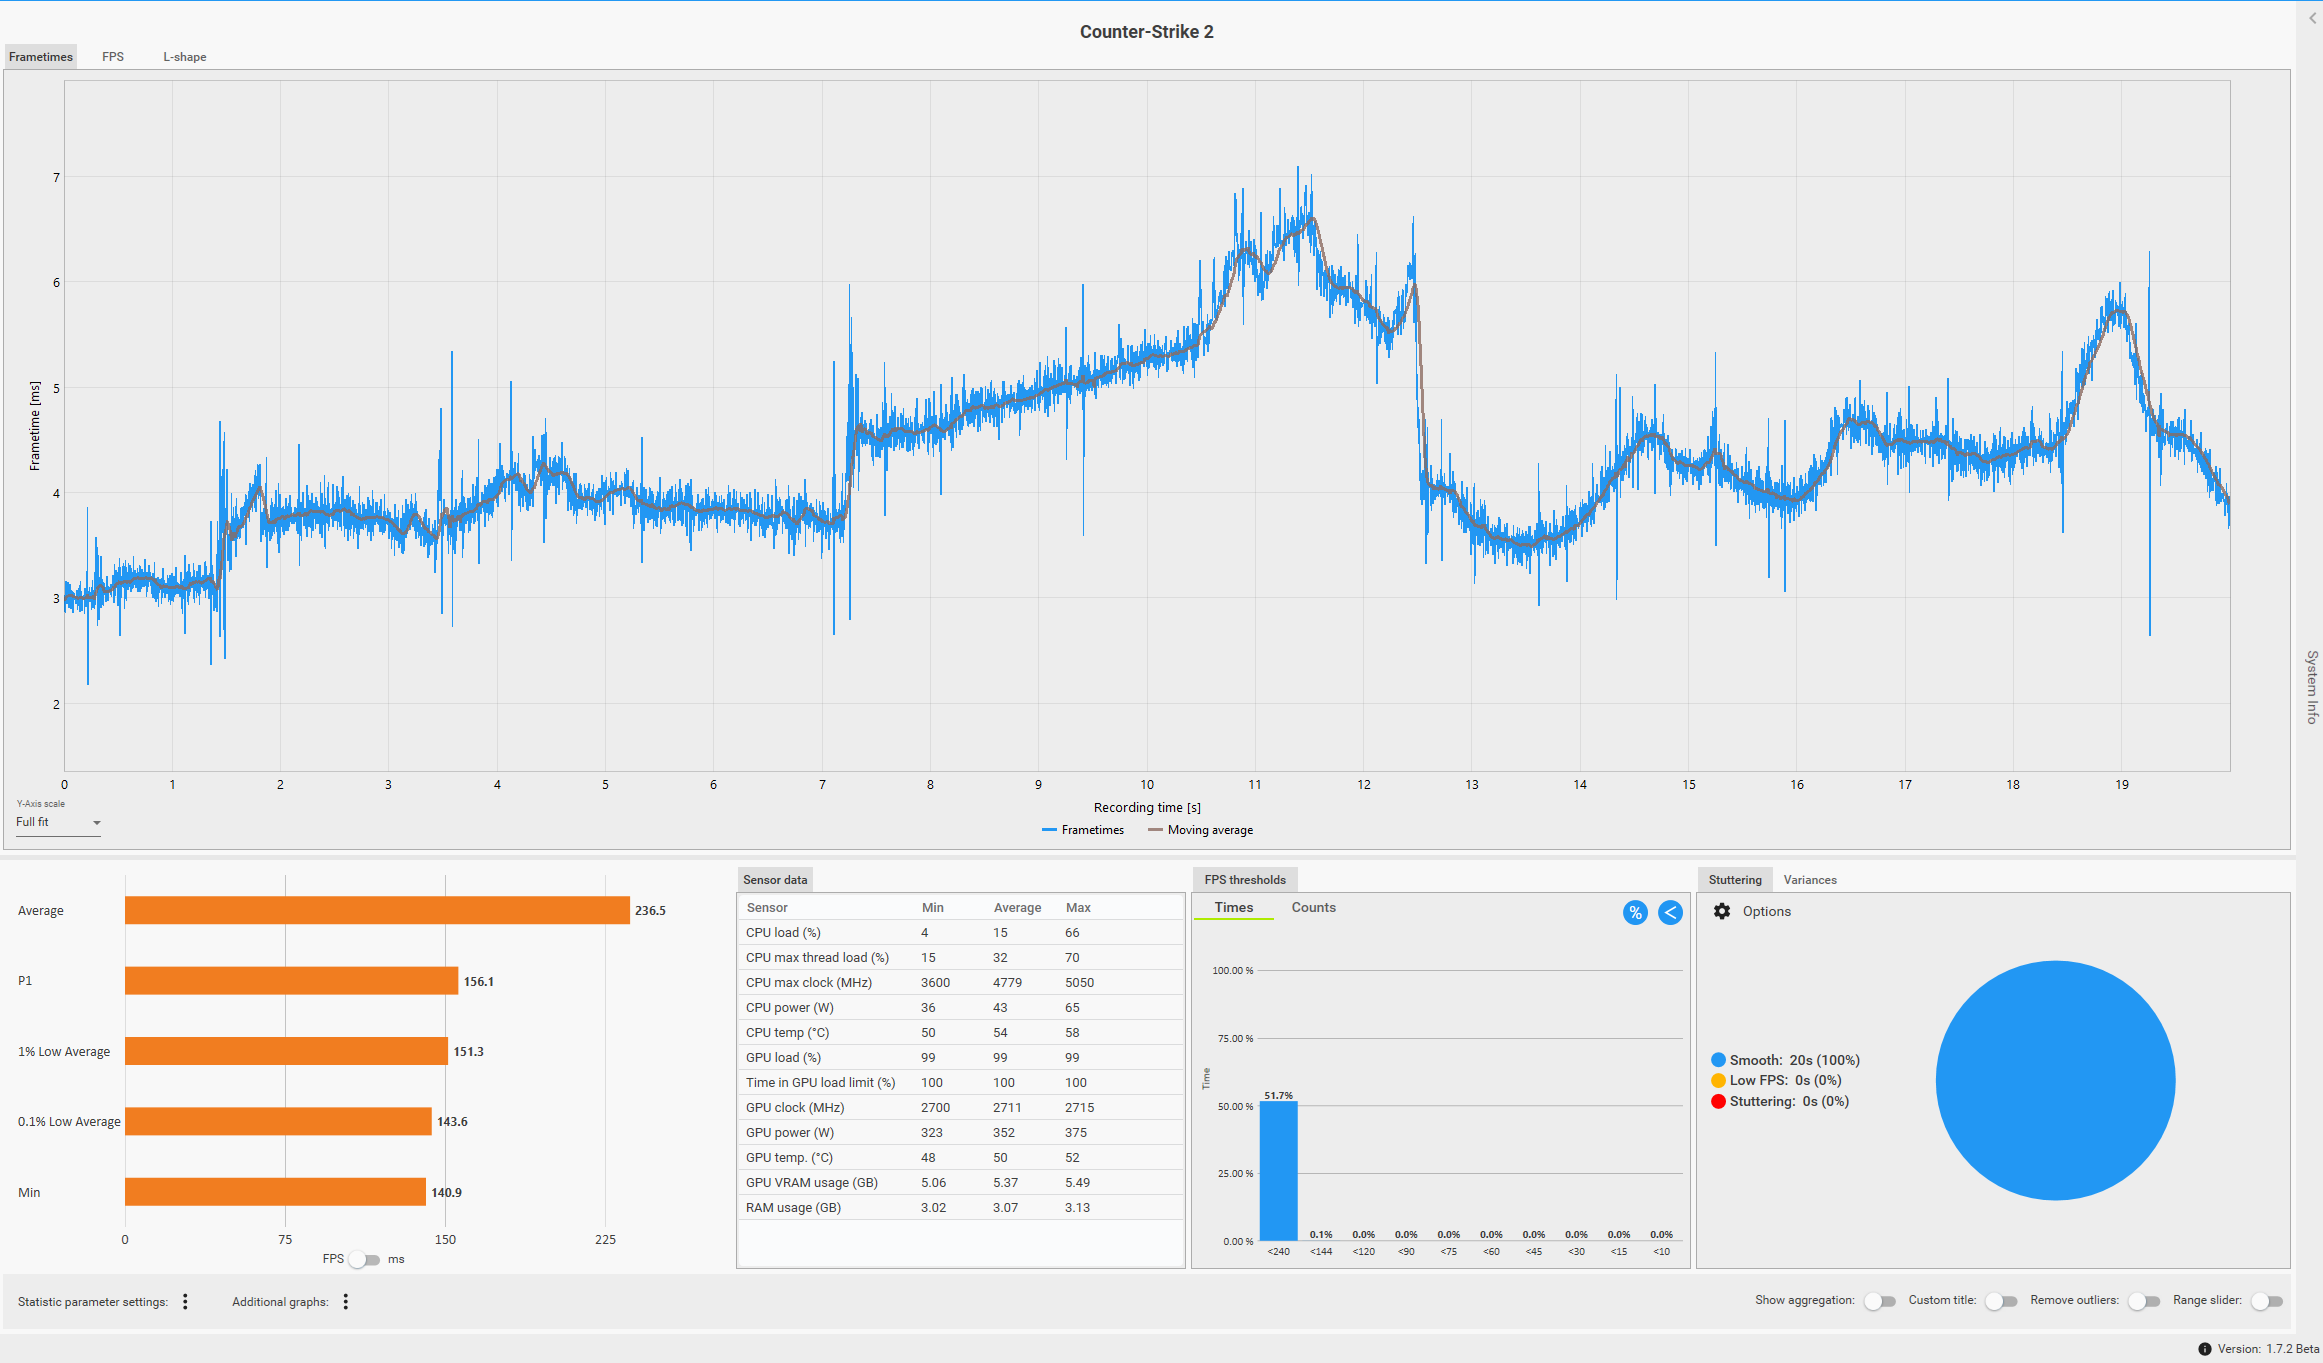Image resolution: width=2323 pixels, height=1363 pixels.
Task: Open Statistic parameter settings three-dot menu
Action: [x=185, y=1301]
